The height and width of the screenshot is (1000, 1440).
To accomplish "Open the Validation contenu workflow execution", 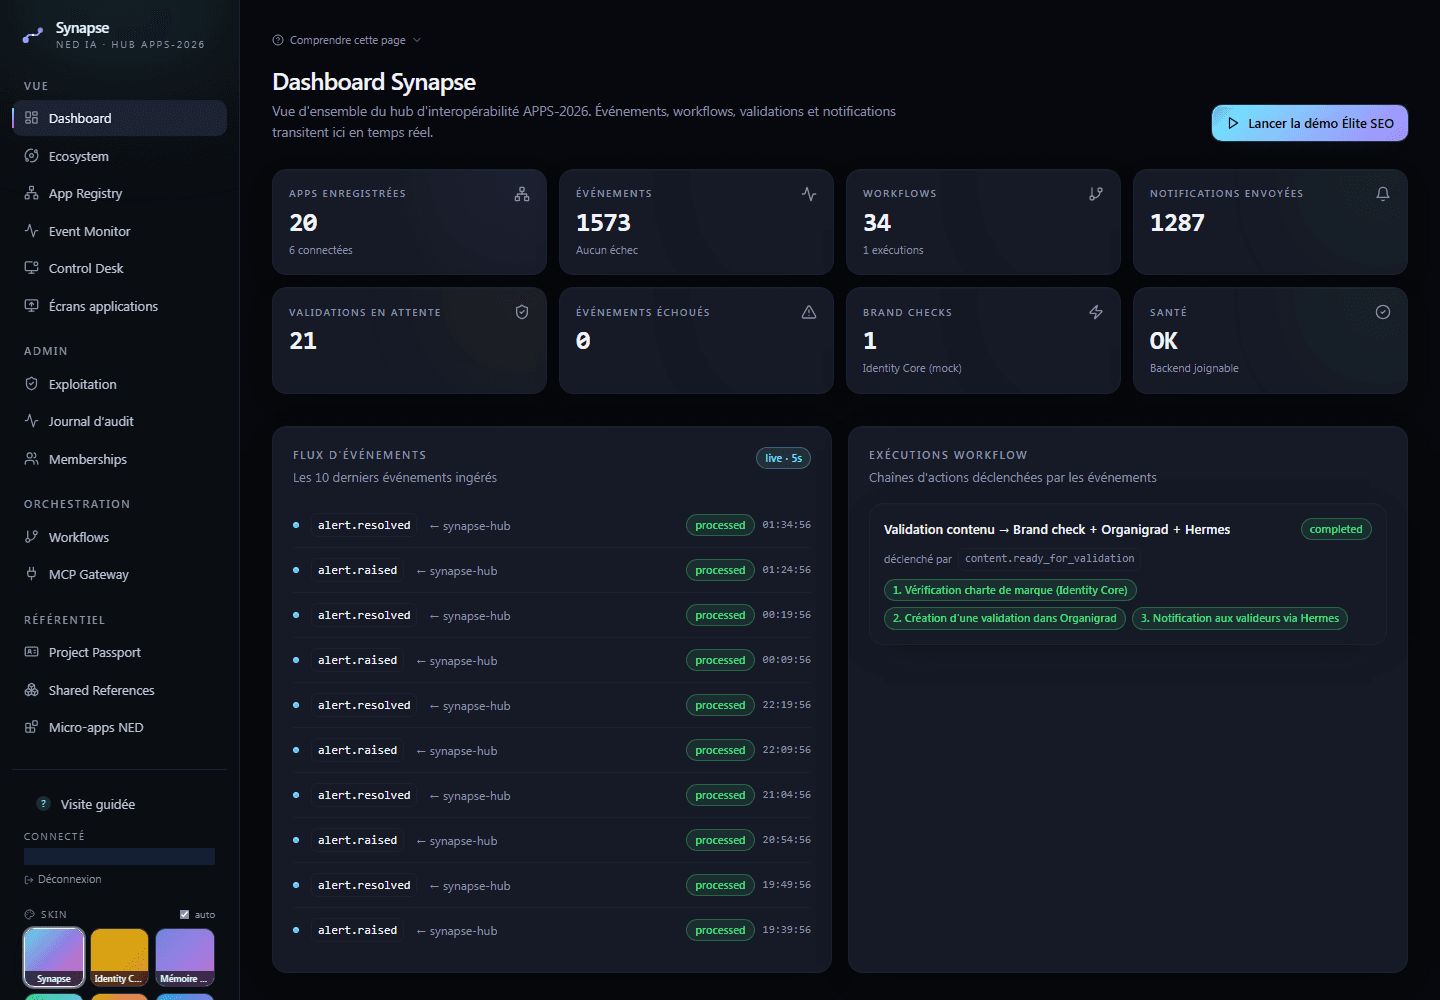I will coord(1128,574).
